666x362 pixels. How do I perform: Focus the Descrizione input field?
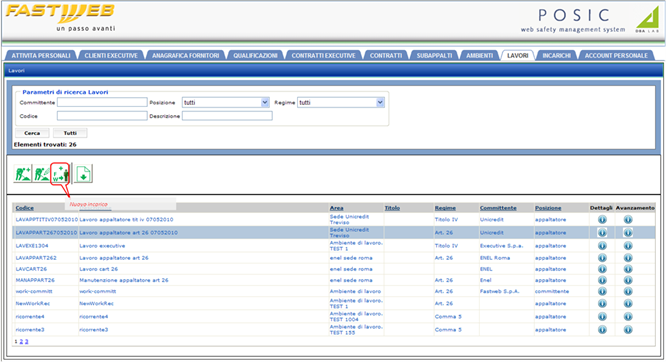pos(227,116)
